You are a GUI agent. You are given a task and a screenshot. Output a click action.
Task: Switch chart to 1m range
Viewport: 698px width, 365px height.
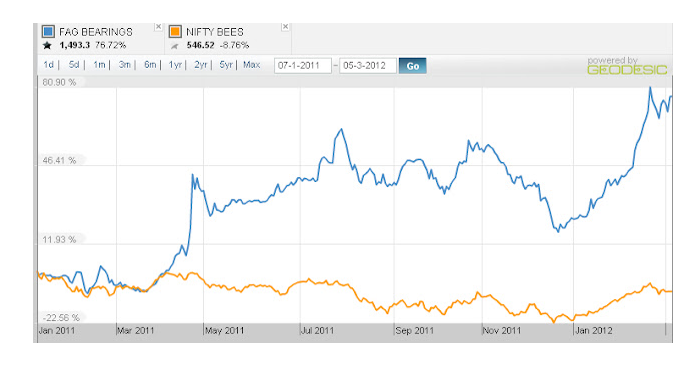99,65
